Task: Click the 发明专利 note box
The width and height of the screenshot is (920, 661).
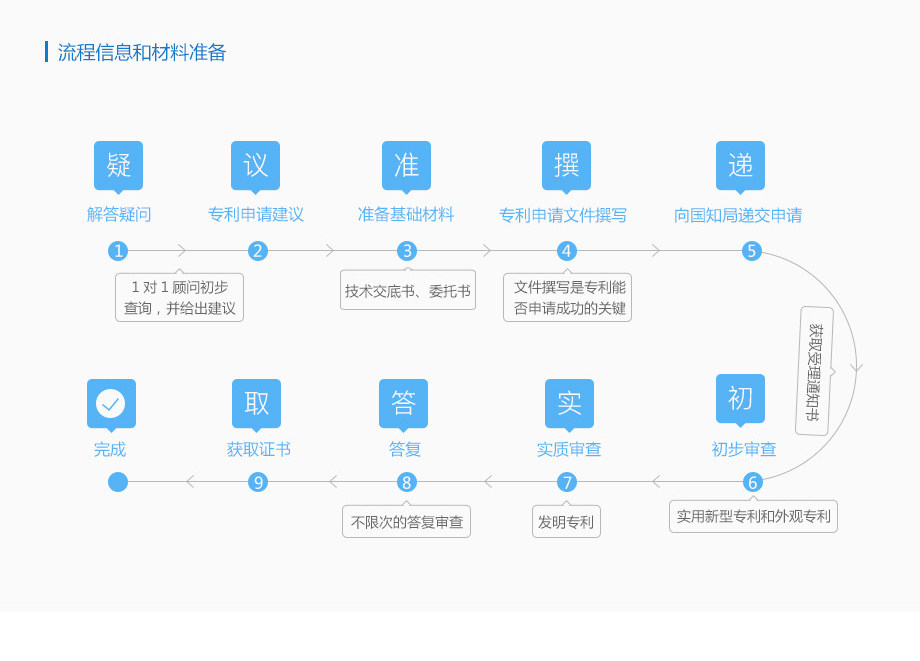Action: [x=566, y=521]
